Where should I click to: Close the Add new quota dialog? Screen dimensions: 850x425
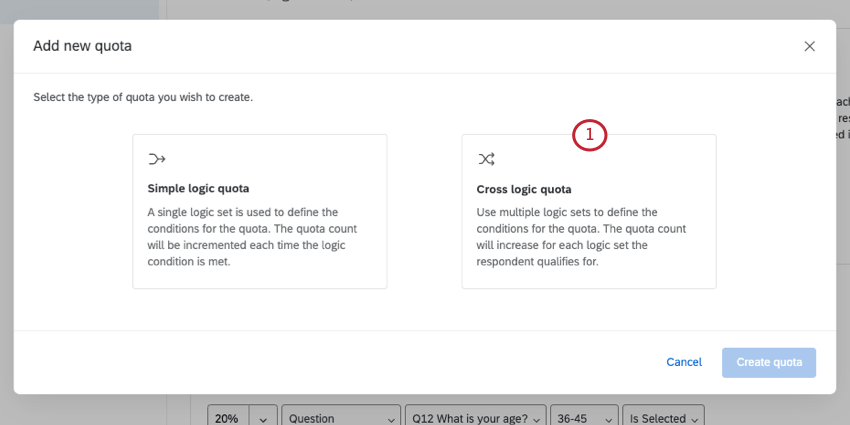[x=809, y=46]
